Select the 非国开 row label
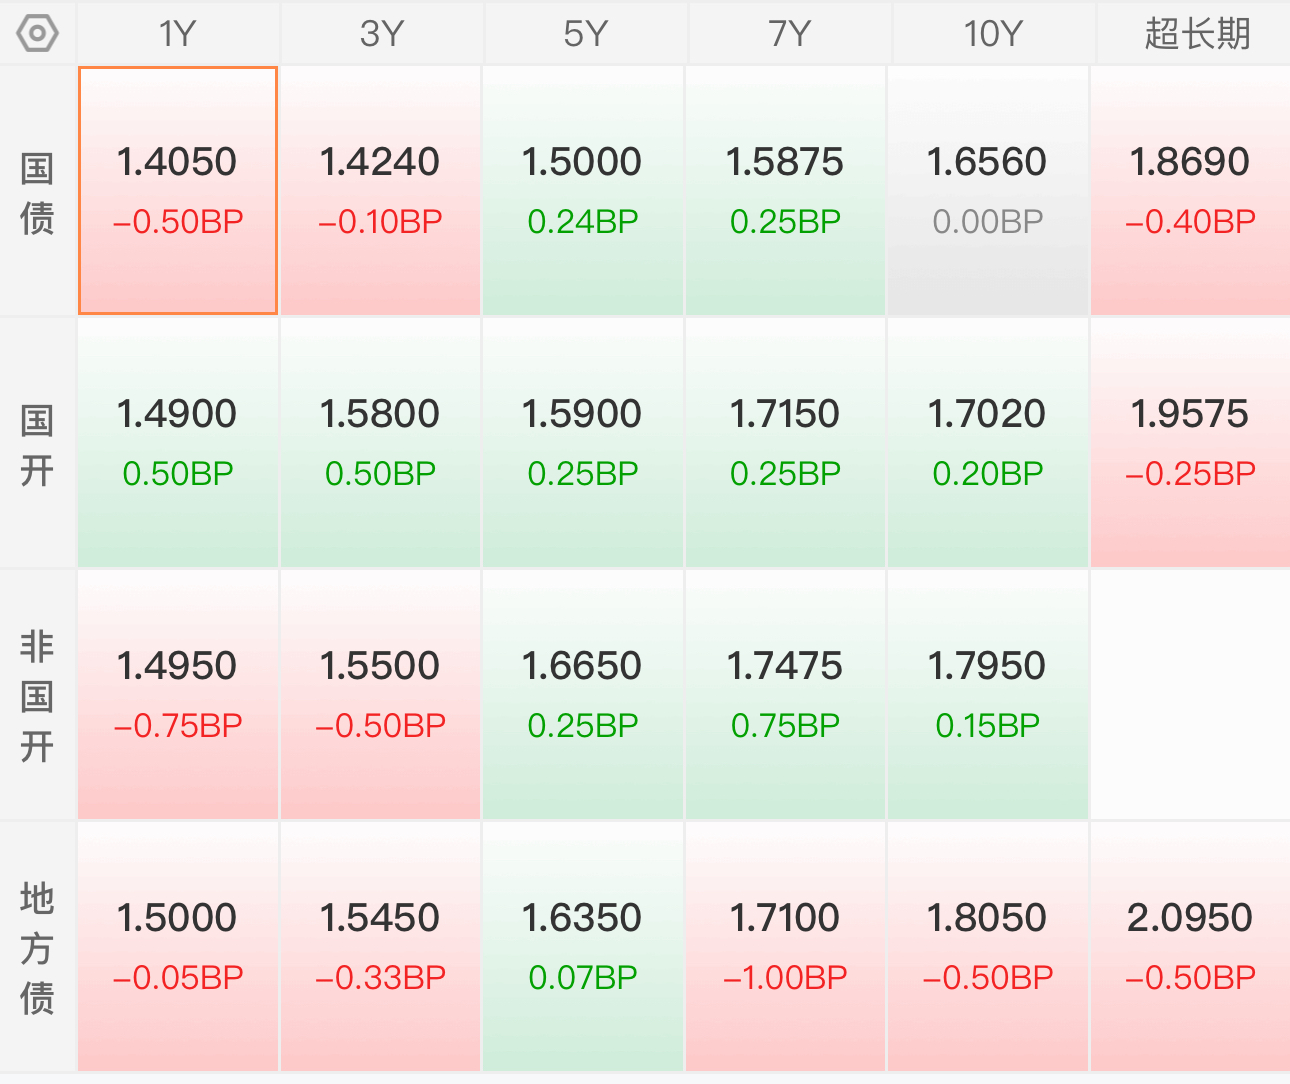This screenshot has width=1290, height=1084. (37, 696)
